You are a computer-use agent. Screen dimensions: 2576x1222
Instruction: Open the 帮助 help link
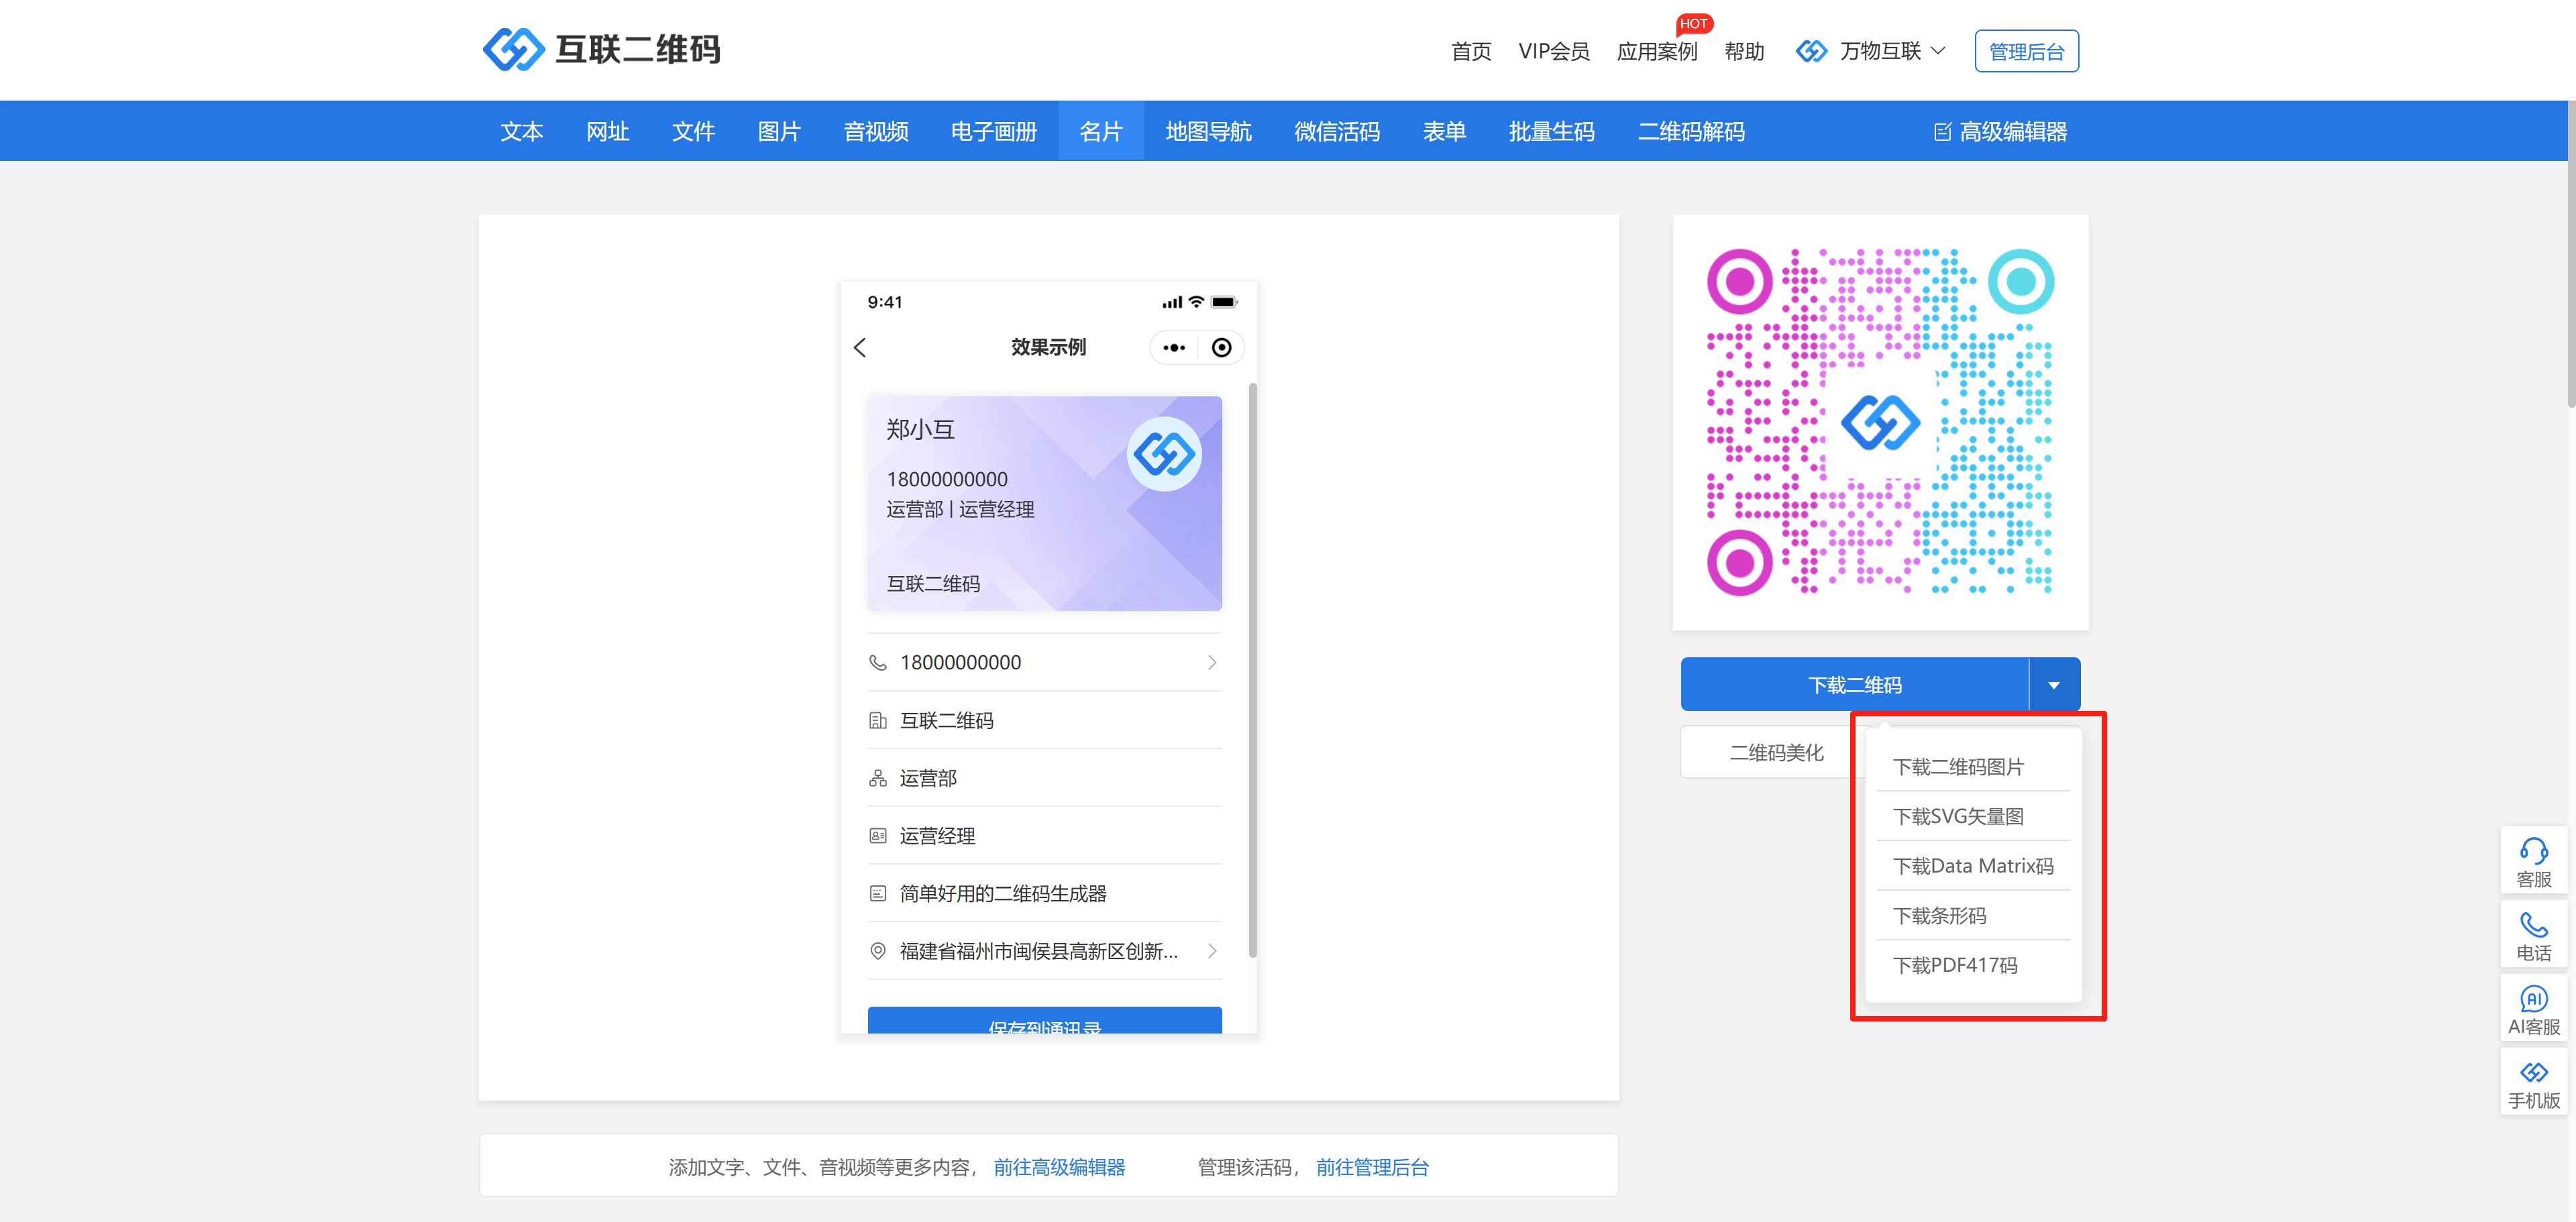(x=1744, y=51)
